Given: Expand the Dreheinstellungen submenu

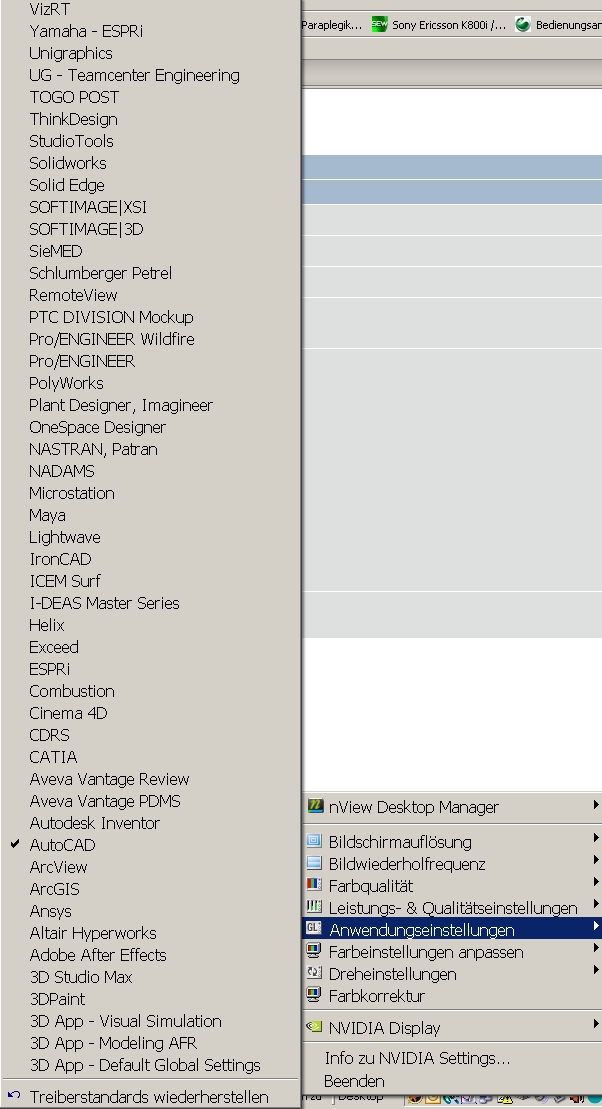Looking at the screenshot, I should [453, 974].
